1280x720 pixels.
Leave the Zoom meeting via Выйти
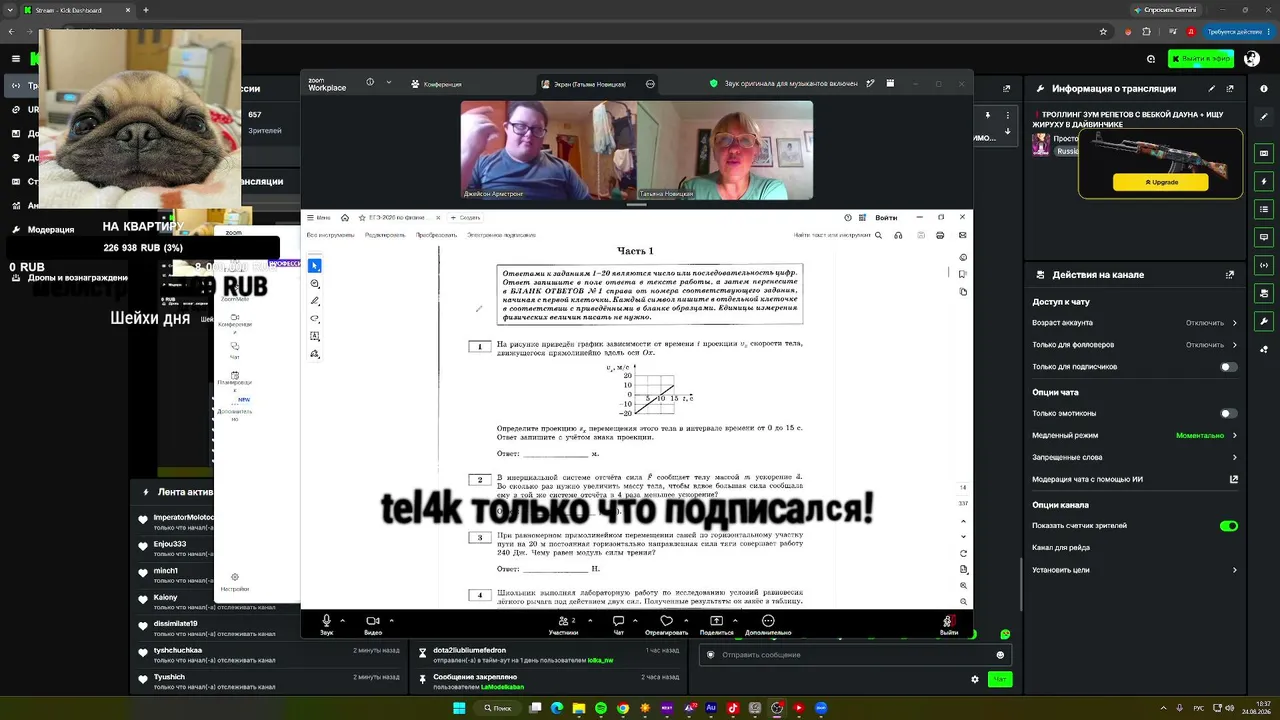point(948,625)
